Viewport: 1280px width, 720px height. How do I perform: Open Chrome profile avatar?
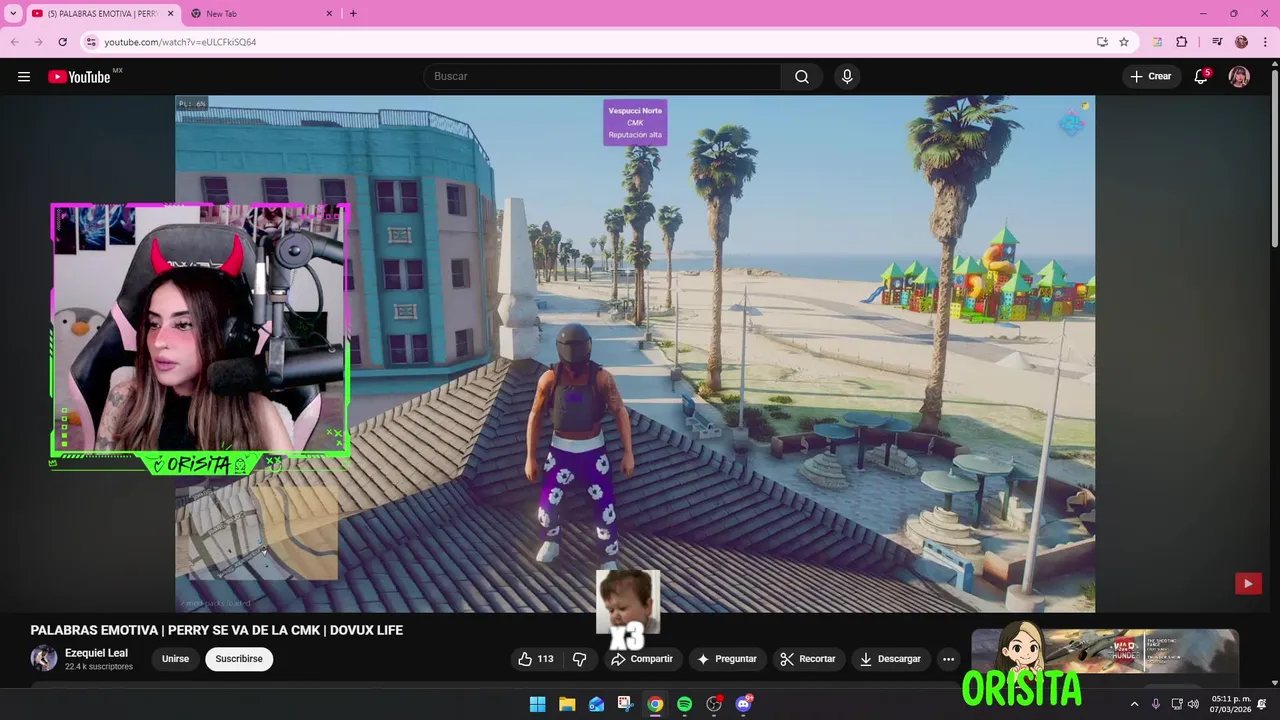pos(1242,42)
